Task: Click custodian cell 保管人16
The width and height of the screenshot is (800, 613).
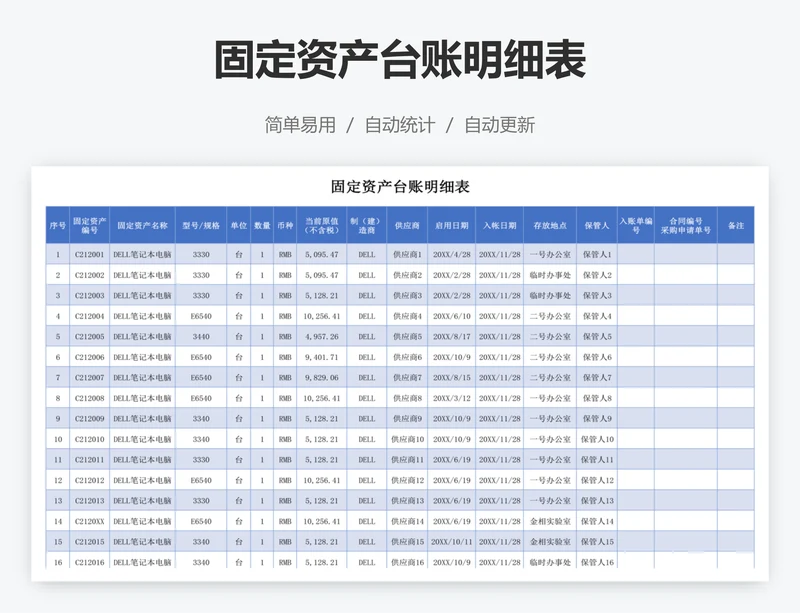Action: pyautogui.click(x=597, y=562)
